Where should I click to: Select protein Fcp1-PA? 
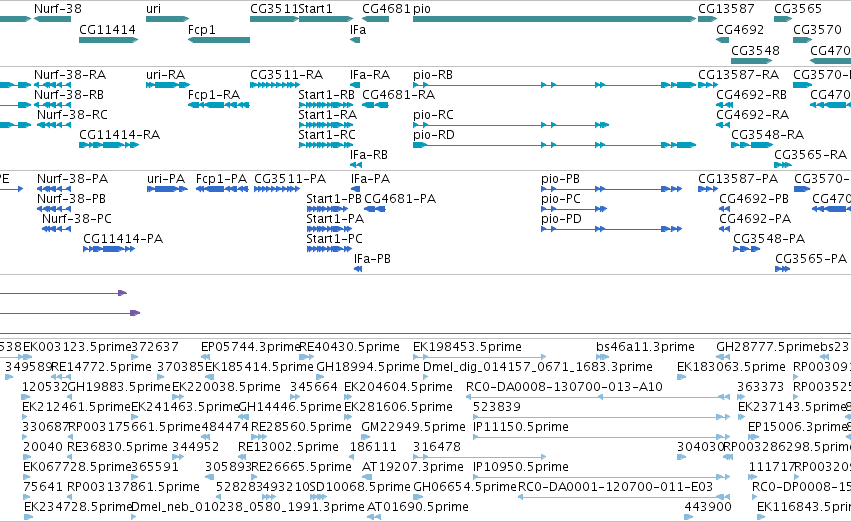(221, 179)
